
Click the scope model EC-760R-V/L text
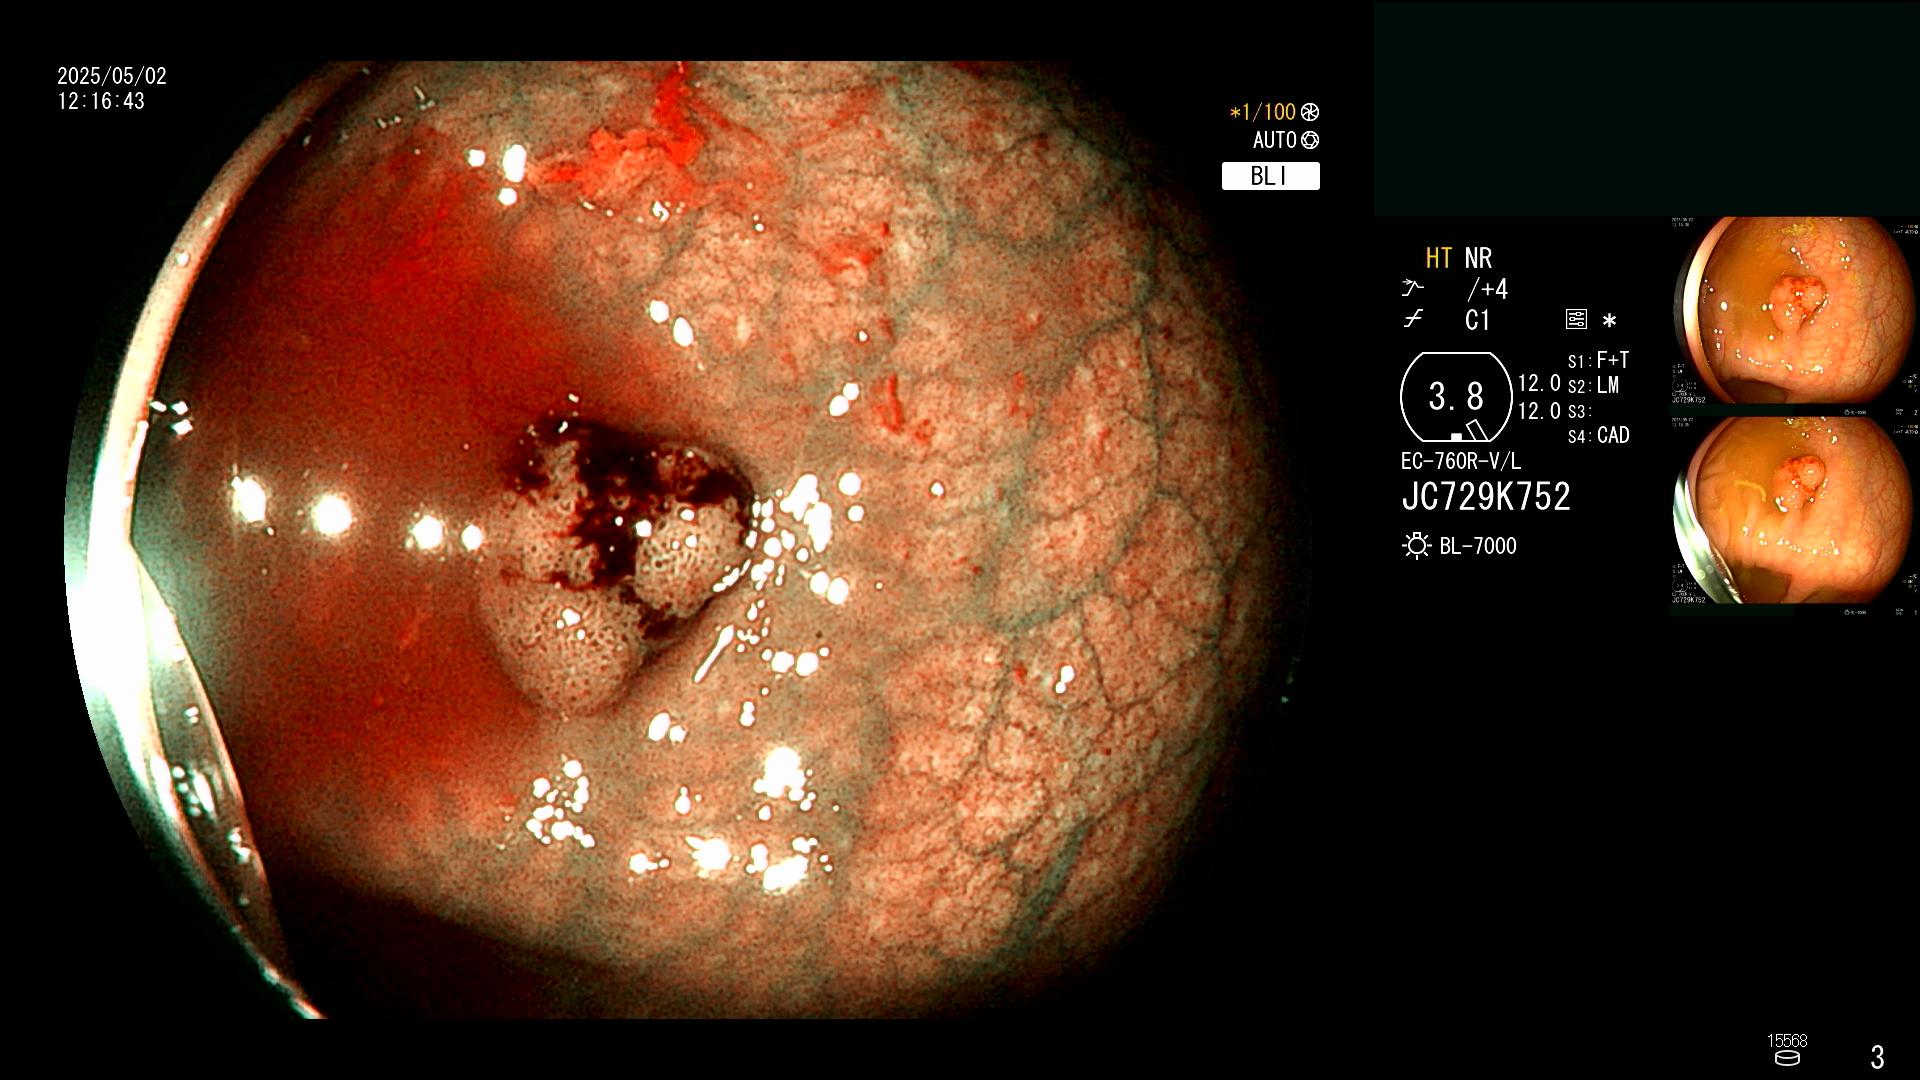[1461, 461]
